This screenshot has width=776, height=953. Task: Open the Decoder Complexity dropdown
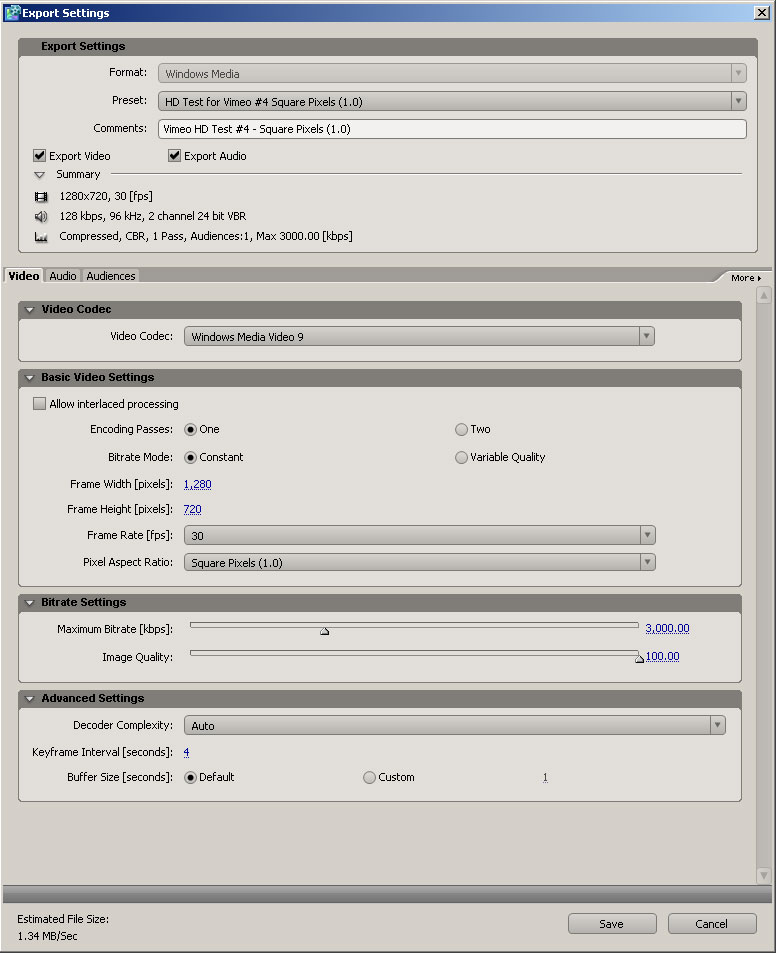point(717,726)
